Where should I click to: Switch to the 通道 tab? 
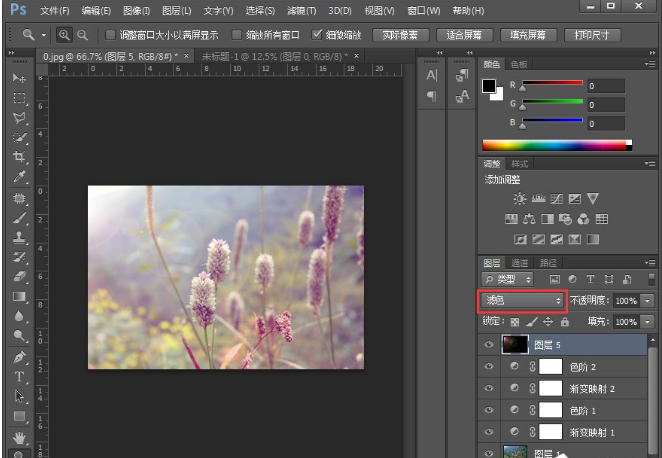[x=520, y=262]
